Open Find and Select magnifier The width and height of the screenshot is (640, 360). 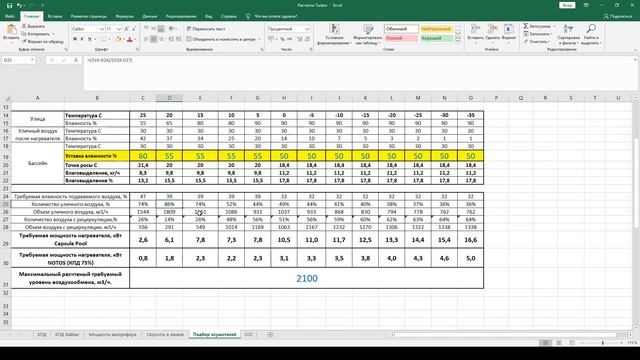(x=591, y=34)
